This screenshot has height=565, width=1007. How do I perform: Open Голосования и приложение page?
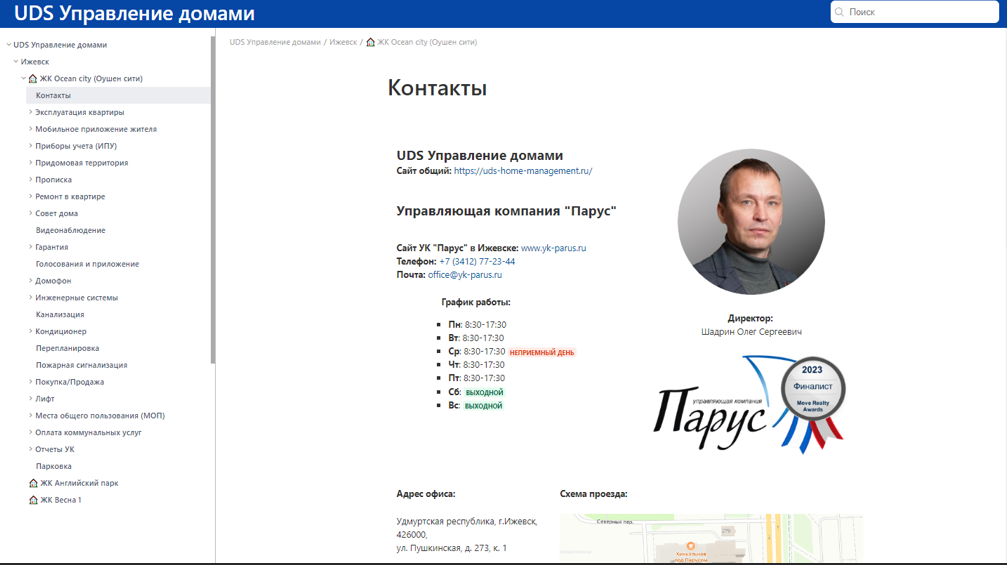click(x=87, y=264)
